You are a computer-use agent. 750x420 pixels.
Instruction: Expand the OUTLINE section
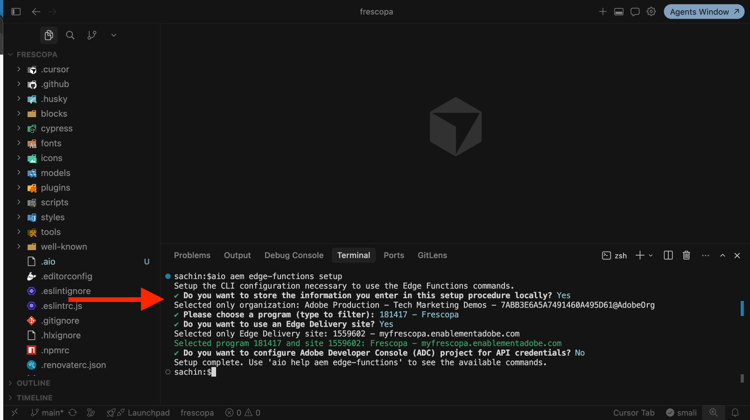point(33,383)
